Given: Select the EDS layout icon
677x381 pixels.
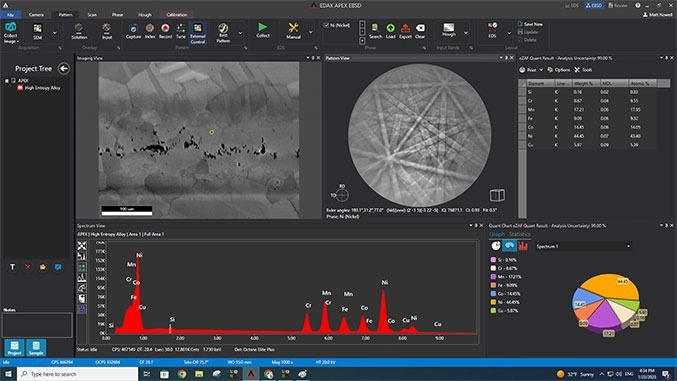Looking at the screenshot, I should 492,29.
